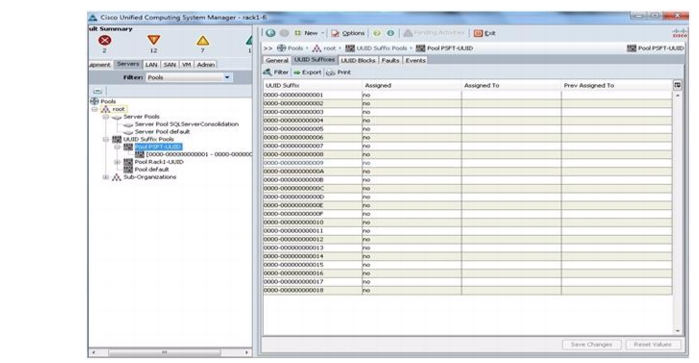Click the minor faults yellow warning icon
Screen dimensions: 699x363
[x=203, y=41]
